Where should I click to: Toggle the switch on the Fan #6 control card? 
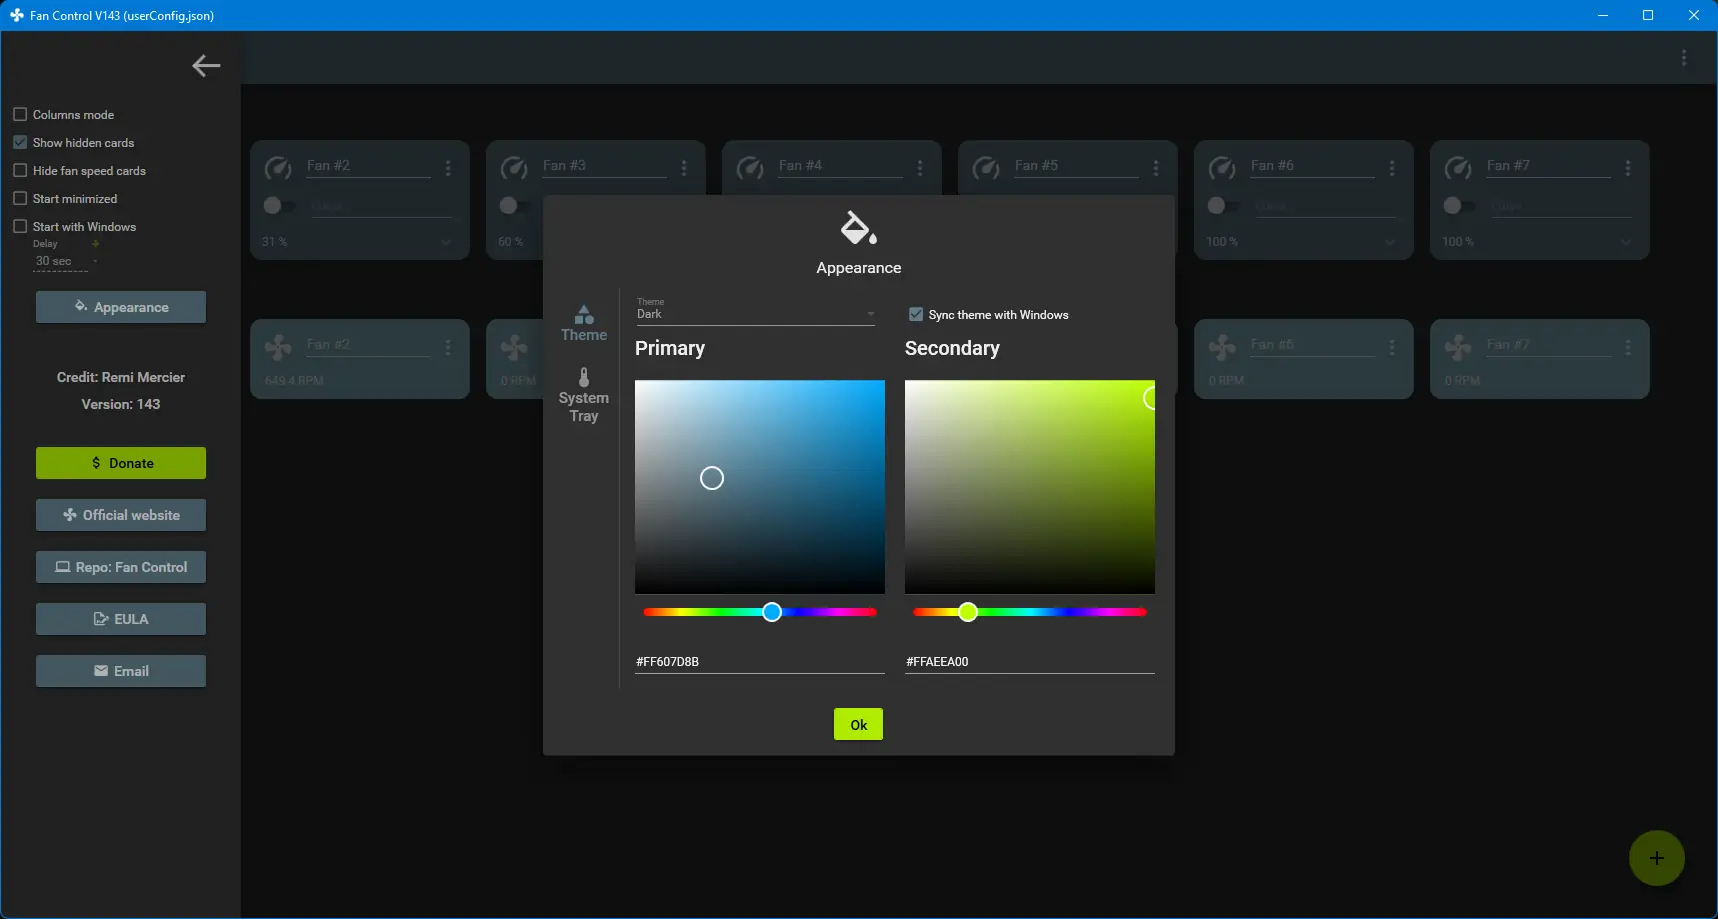[x=1223, y=206]
